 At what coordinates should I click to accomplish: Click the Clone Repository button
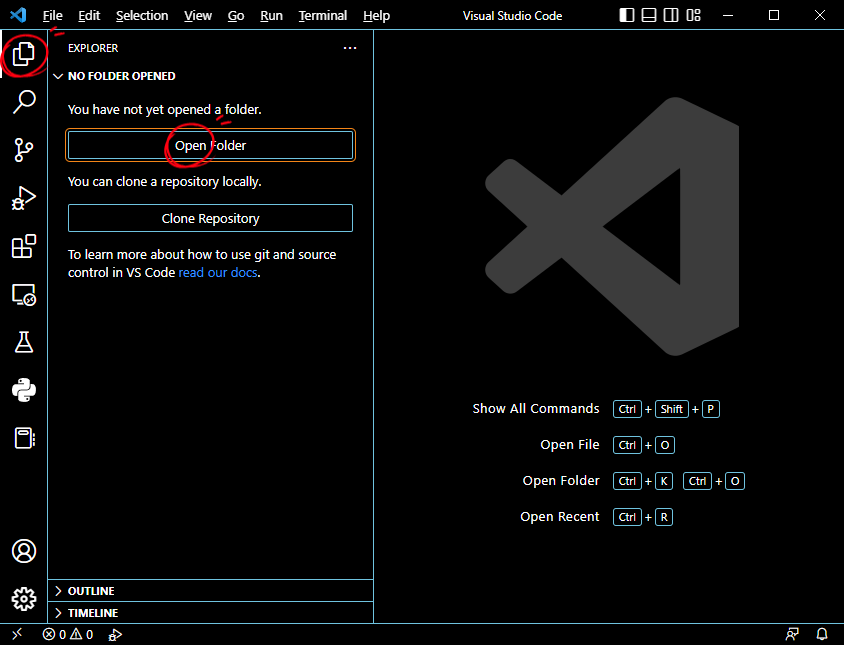[210, 218]
